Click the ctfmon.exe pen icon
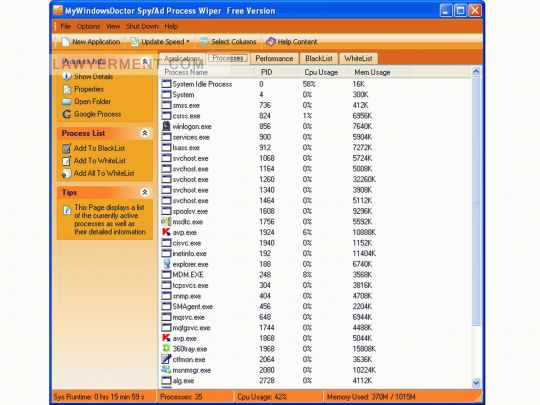 166,359
